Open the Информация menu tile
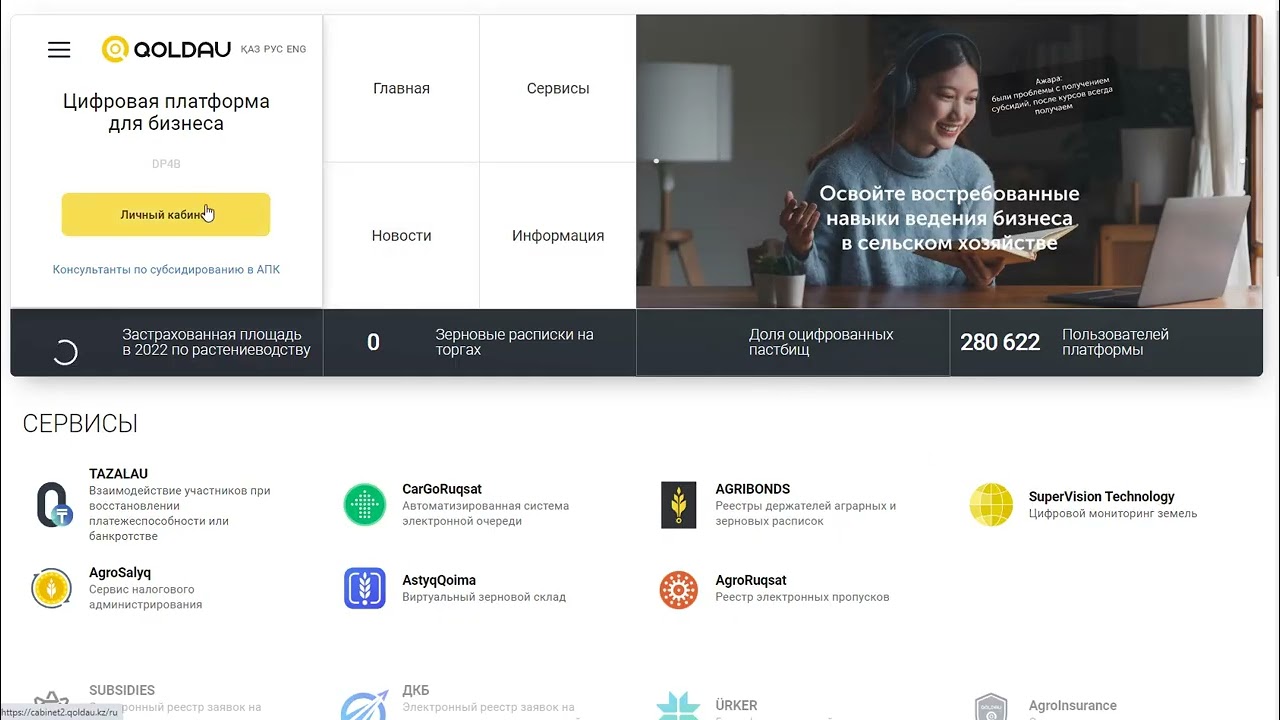Screen dimensions: 1280x720 point(558,236)
